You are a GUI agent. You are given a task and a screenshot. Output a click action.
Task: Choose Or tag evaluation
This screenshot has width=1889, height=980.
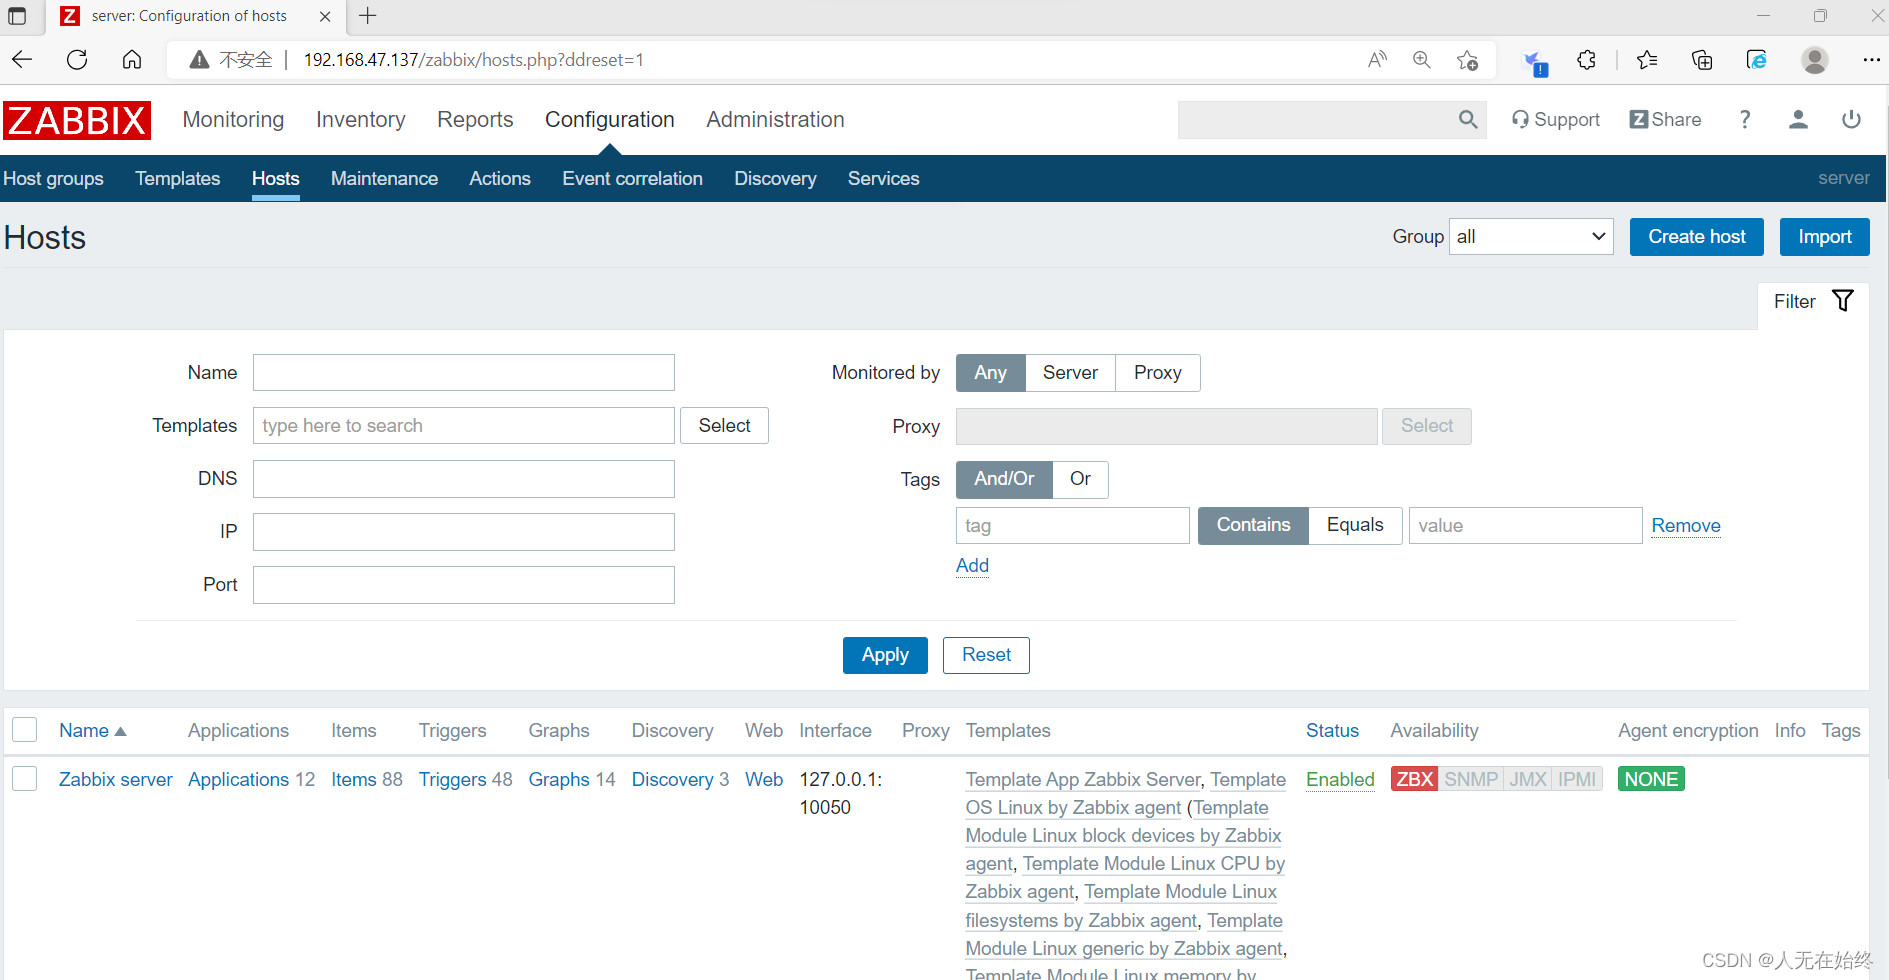click(x=1080, y=479)
